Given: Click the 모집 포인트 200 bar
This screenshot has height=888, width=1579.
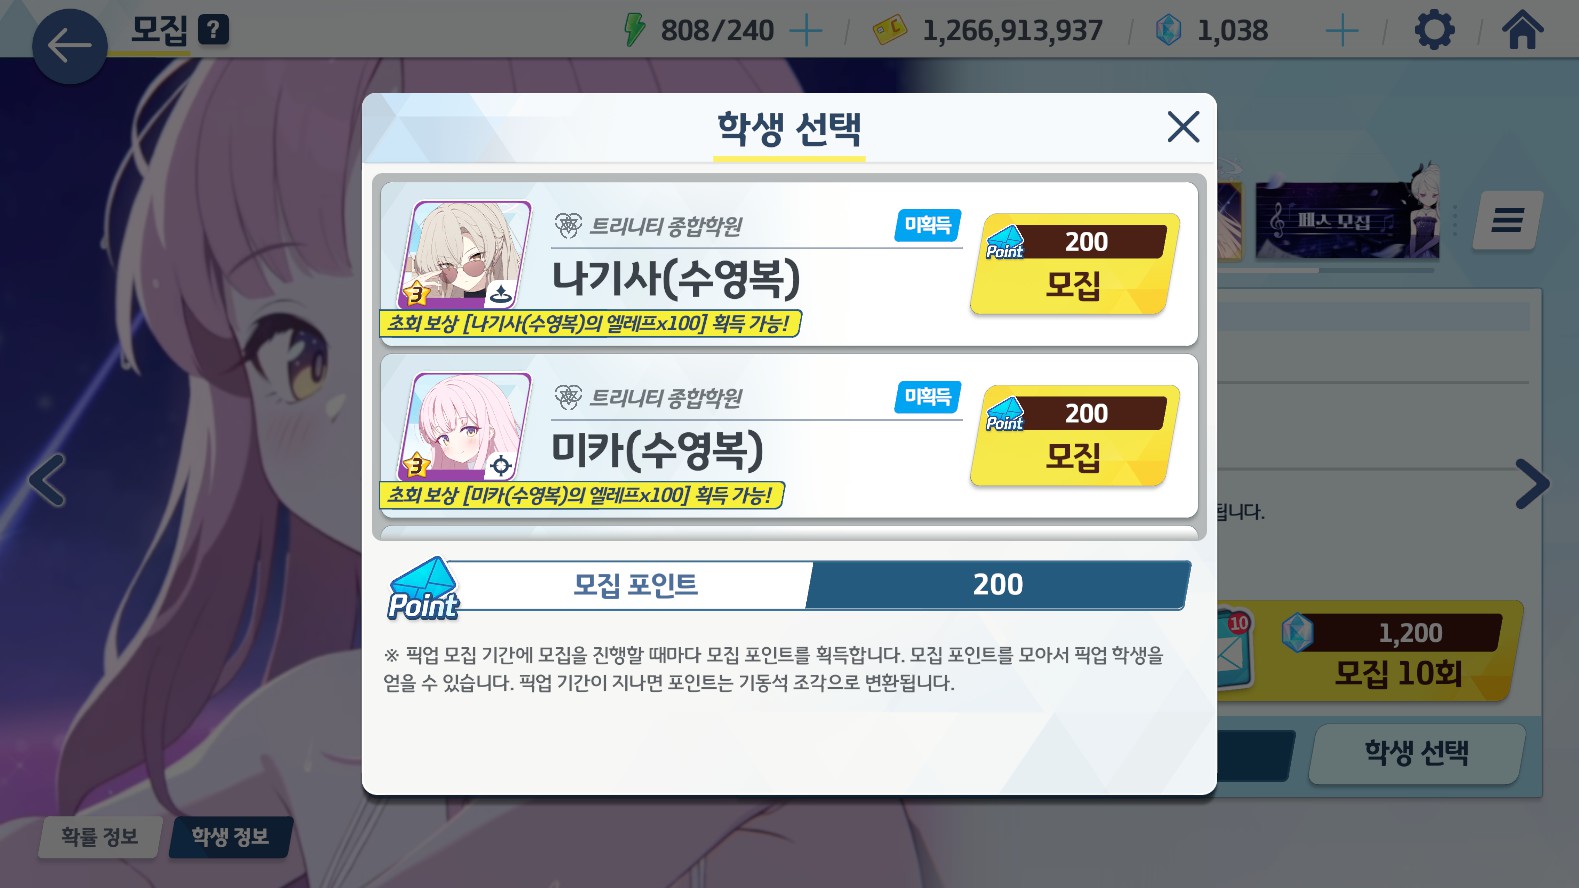Looking at the screenshot, I should click(x=789, y=585).
